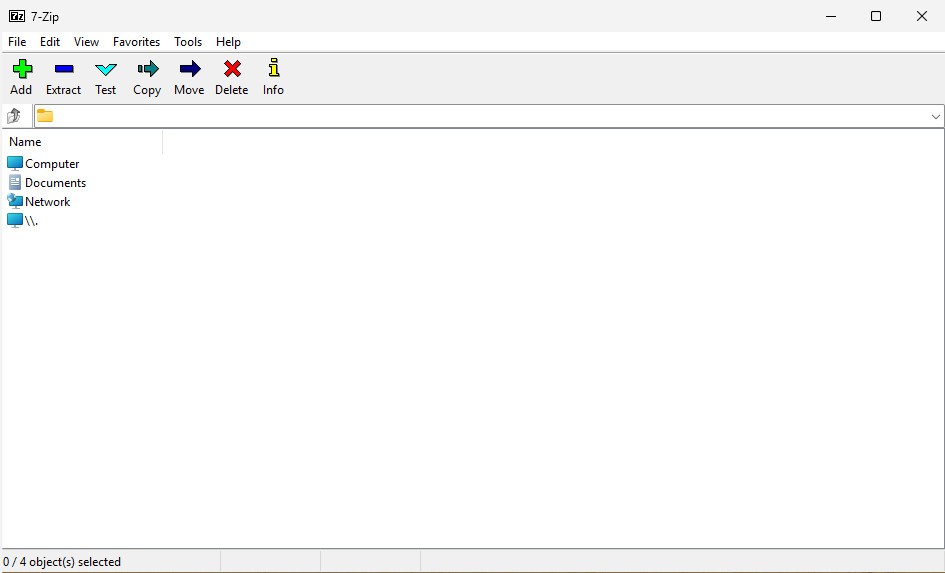Open the yellow Info icon
Screen dimensions: 945x573
click(x=273, y=69)
